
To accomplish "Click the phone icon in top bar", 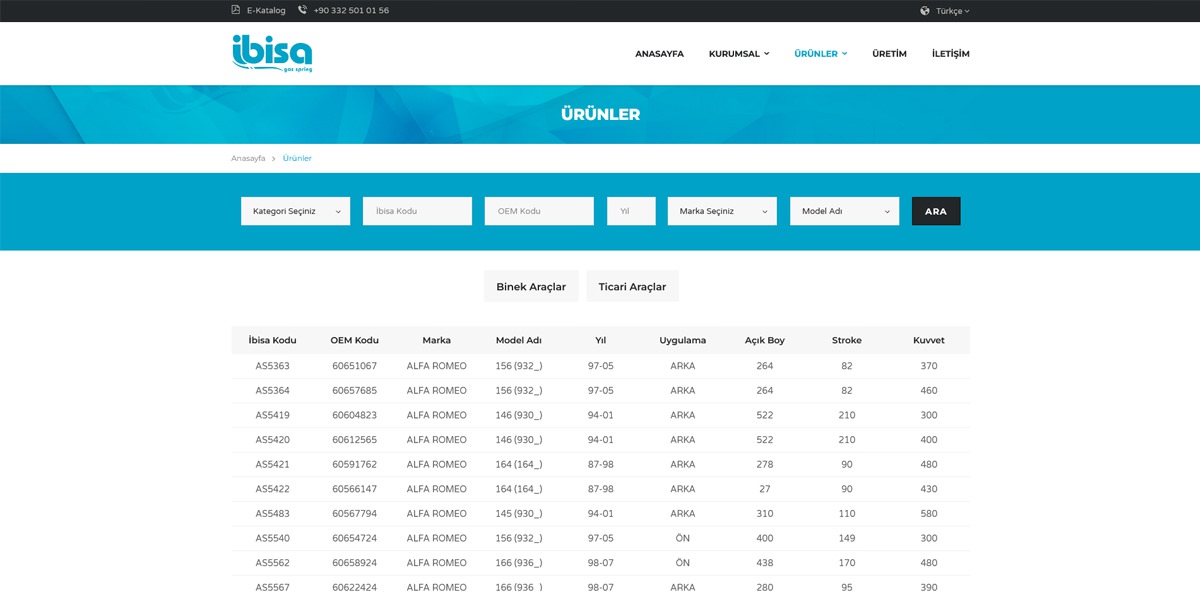I will click(x=302, y=10).
